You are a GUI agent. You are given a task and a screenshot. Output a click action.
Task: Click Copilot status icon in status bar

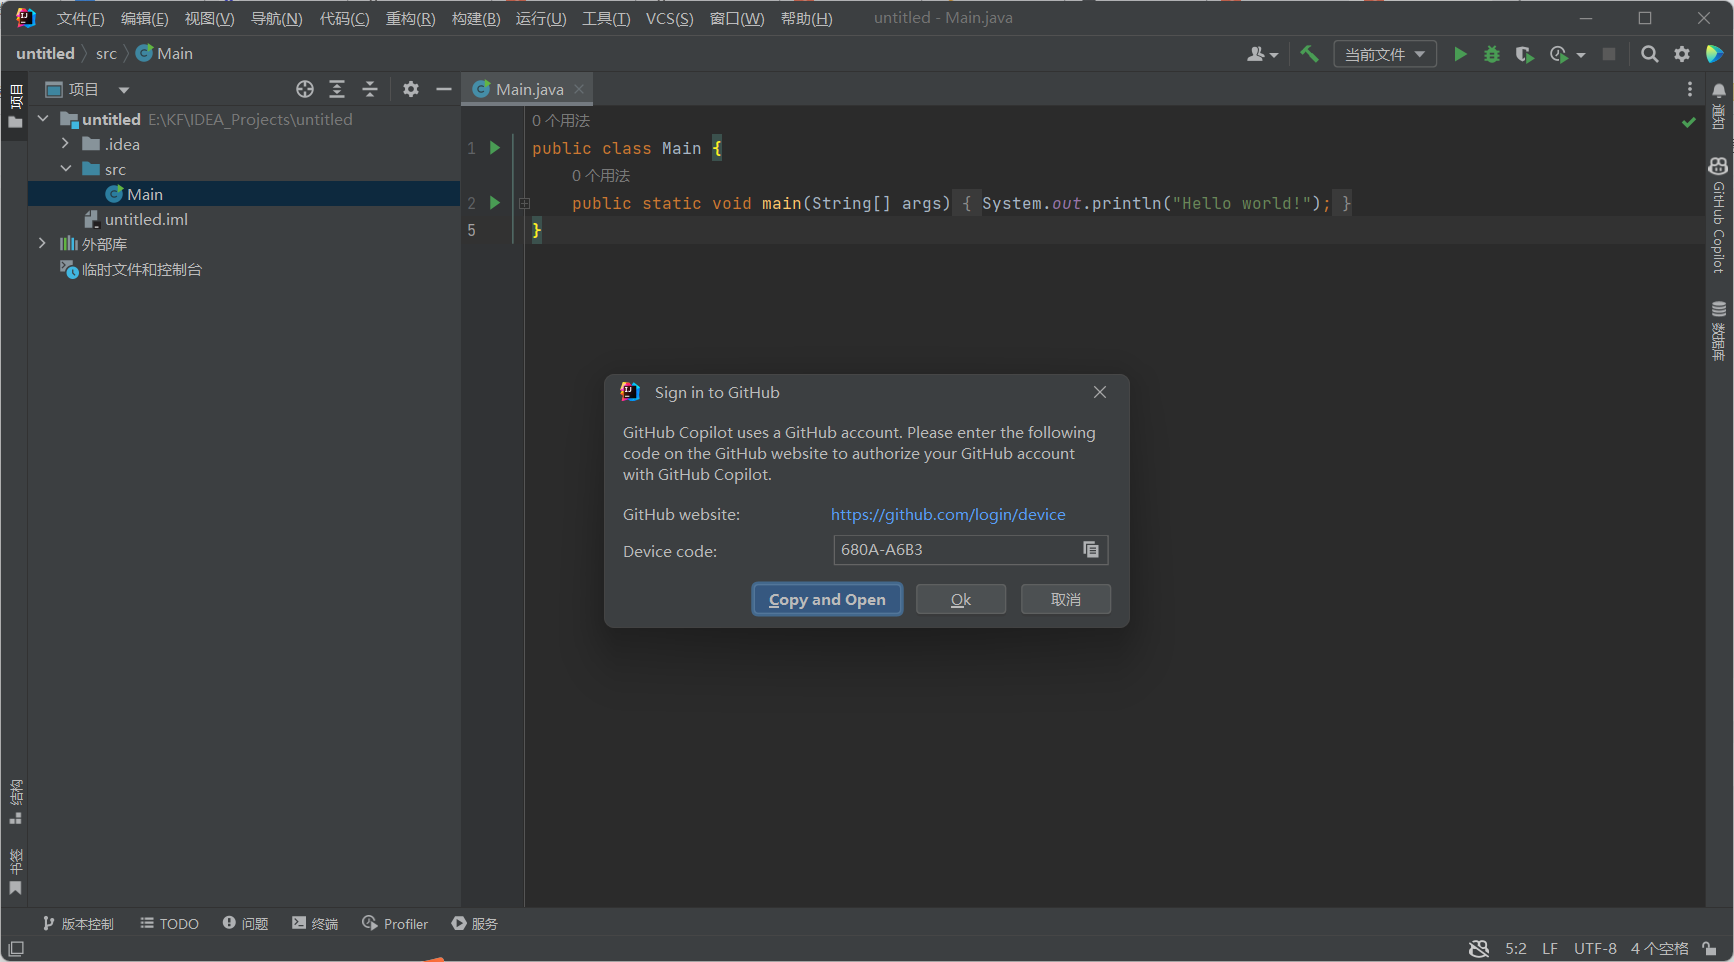tap(1479, 948)
